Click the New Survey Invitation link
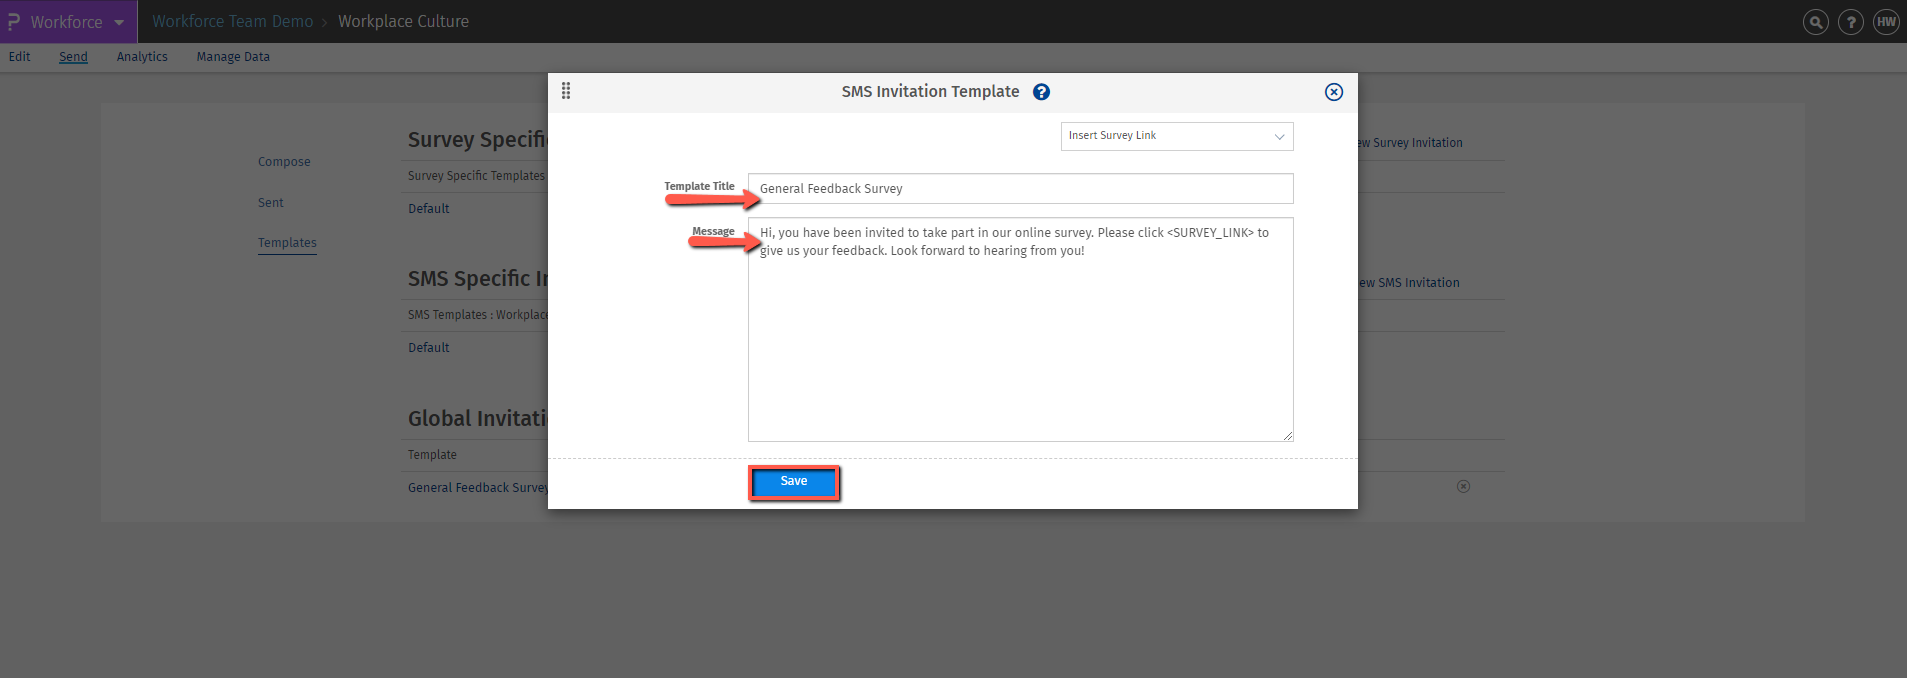Screen dimensions: 1907x678 pos(1410,143)
